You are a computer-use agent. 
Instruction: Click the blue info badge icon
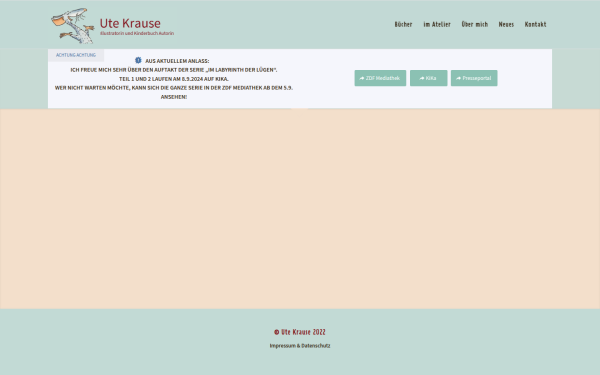pos(138,60)
